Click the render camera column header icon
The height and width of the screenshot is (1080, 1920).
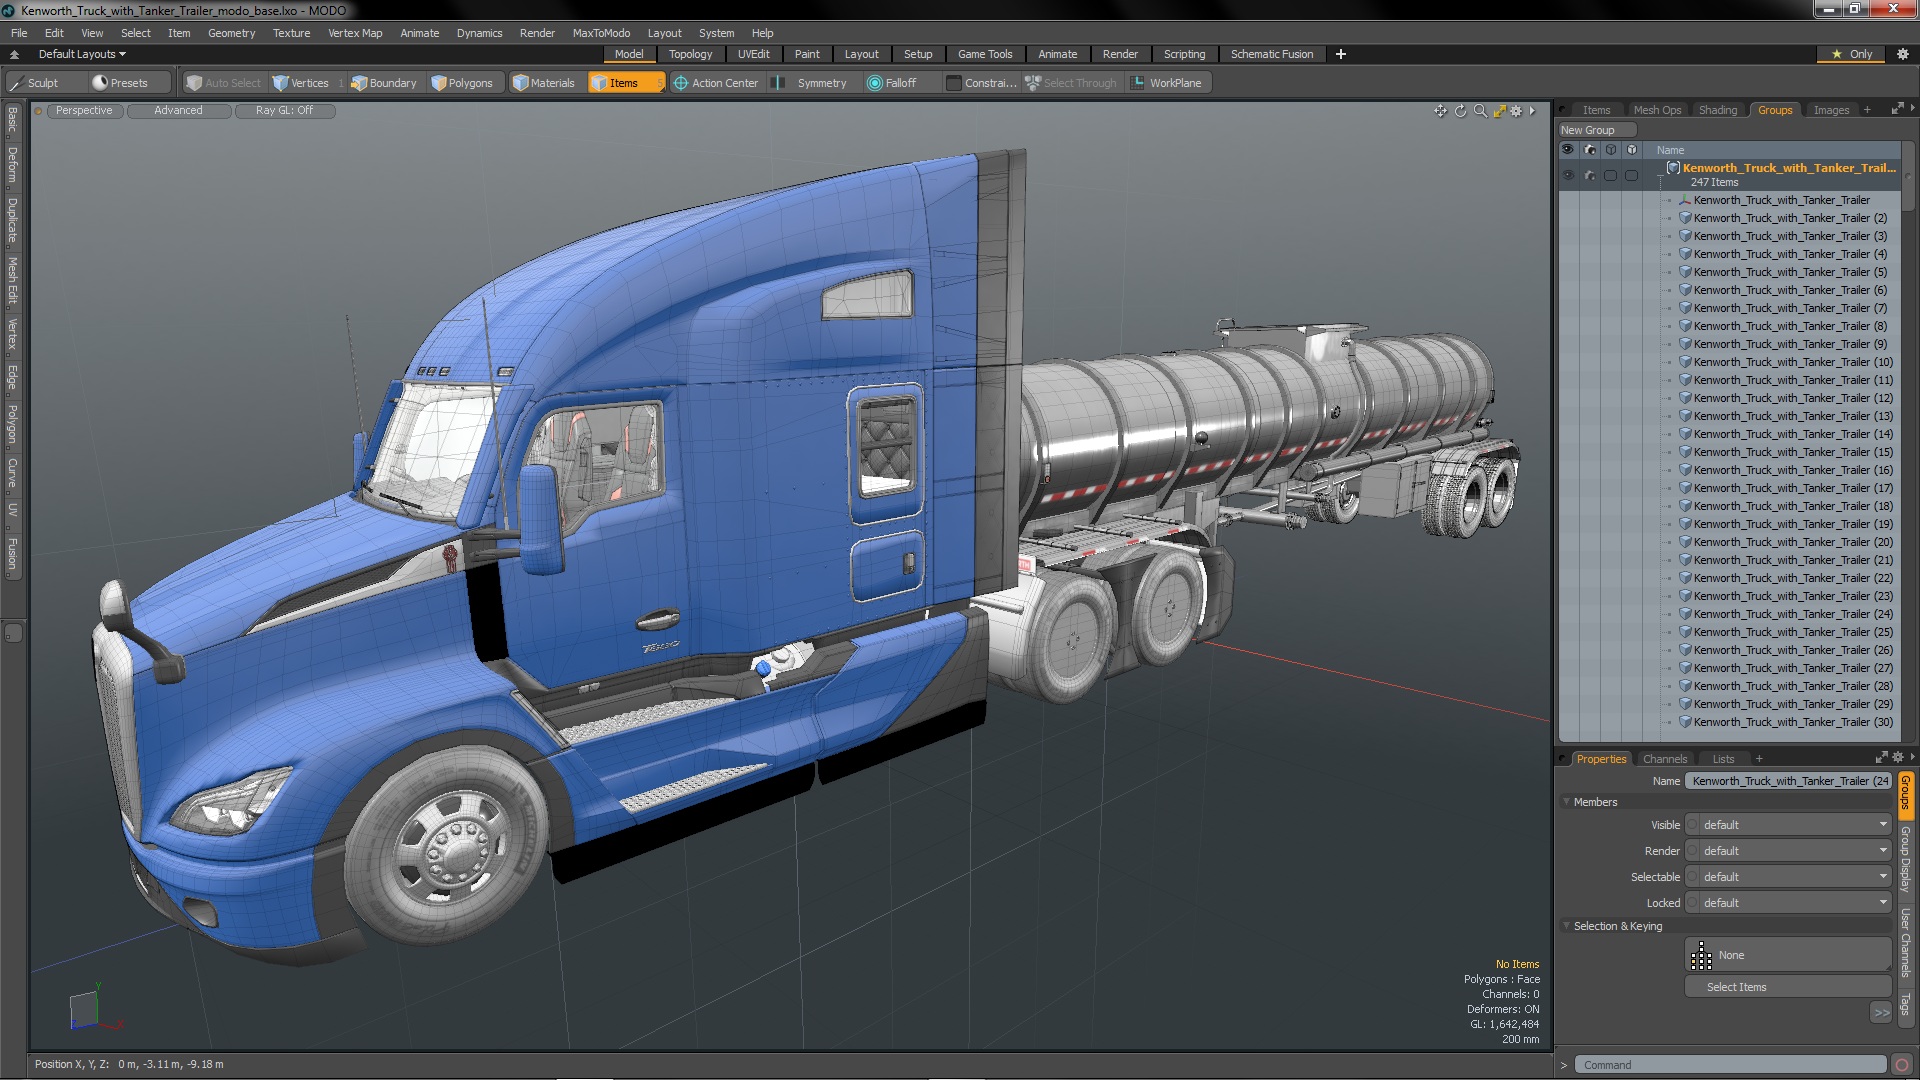[1589, 150]
